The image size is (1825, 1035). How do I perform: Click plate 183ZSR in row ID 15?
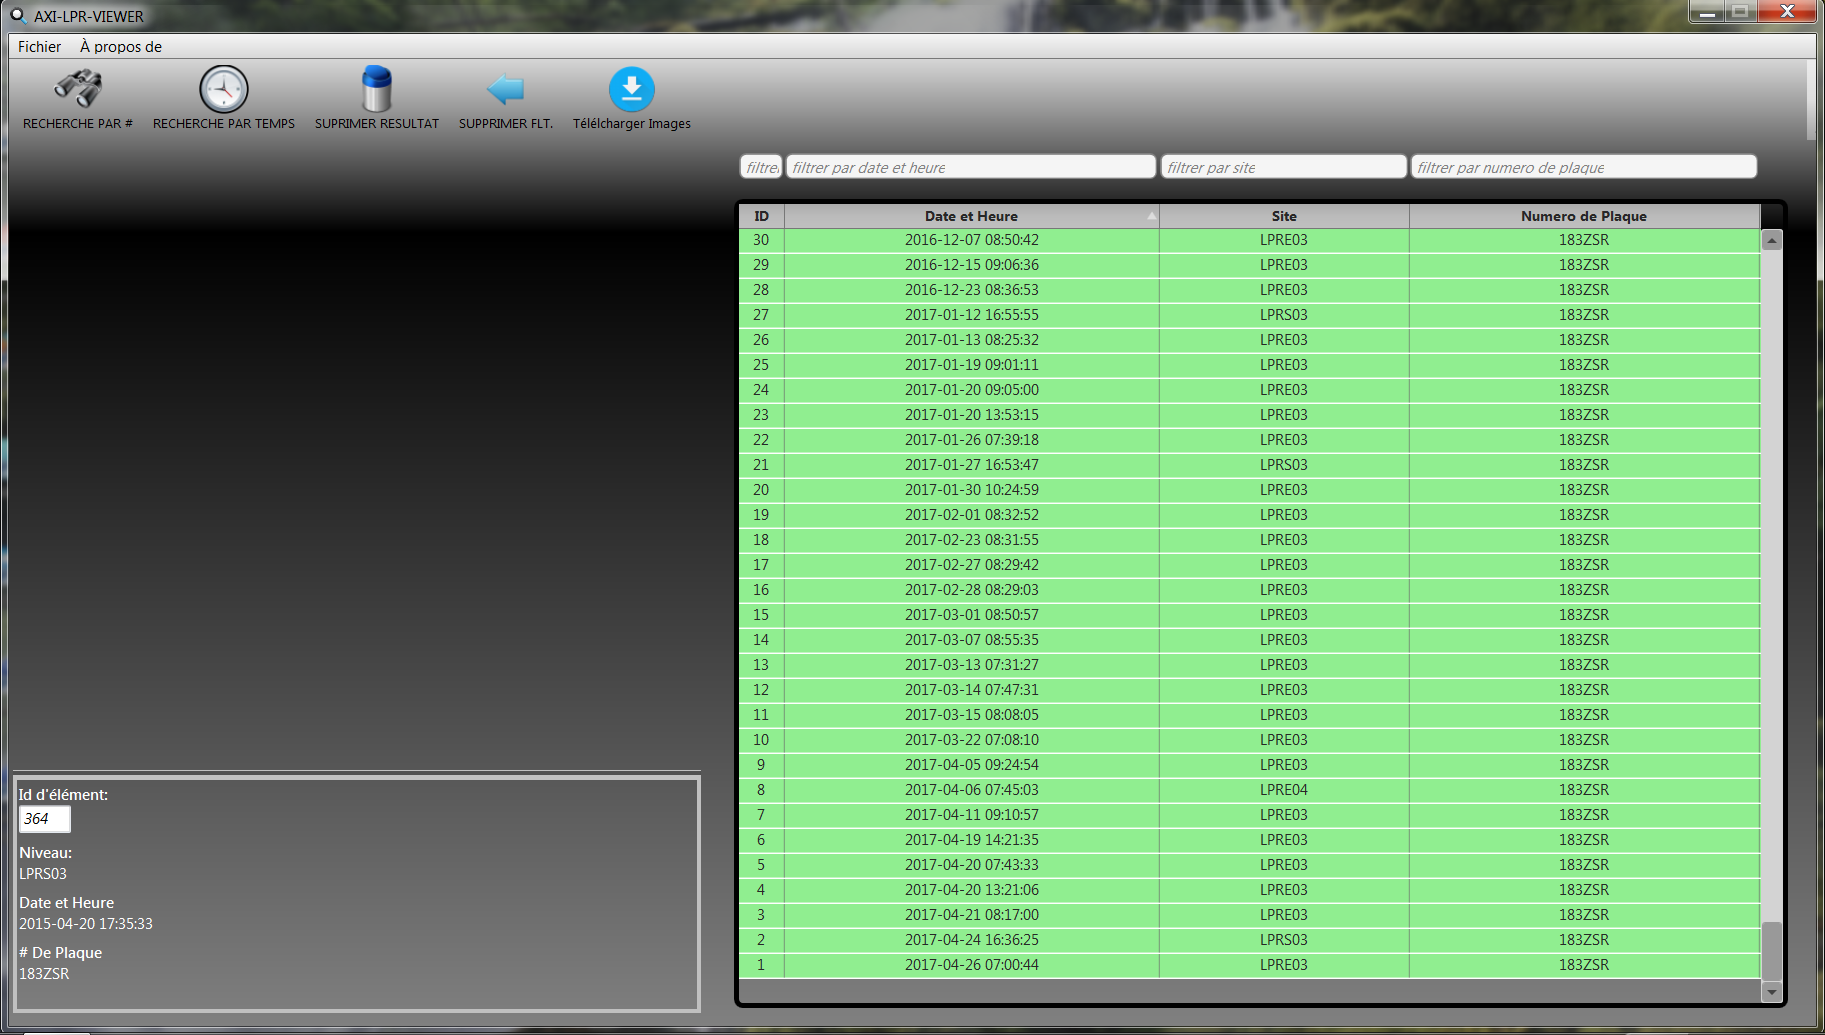[1584, 615]
